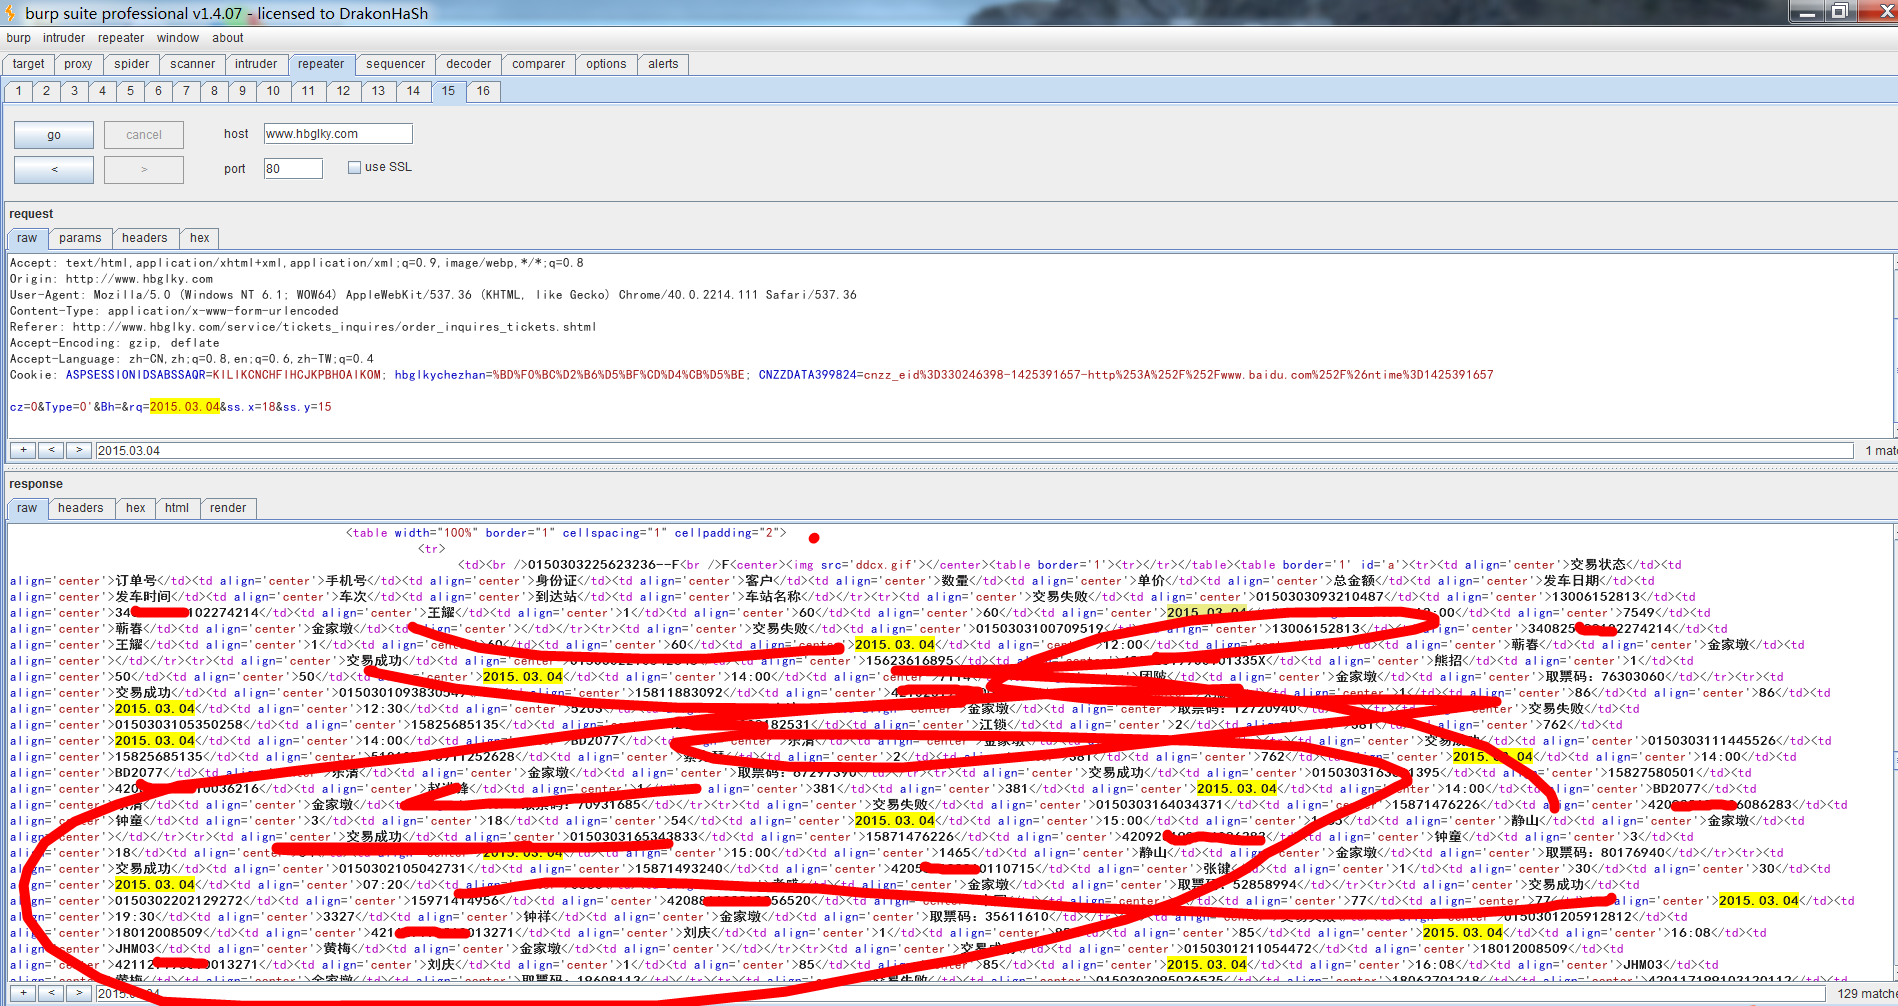1898x1006 pixels.
Task: Show request params view
Action: coord(80,238)
